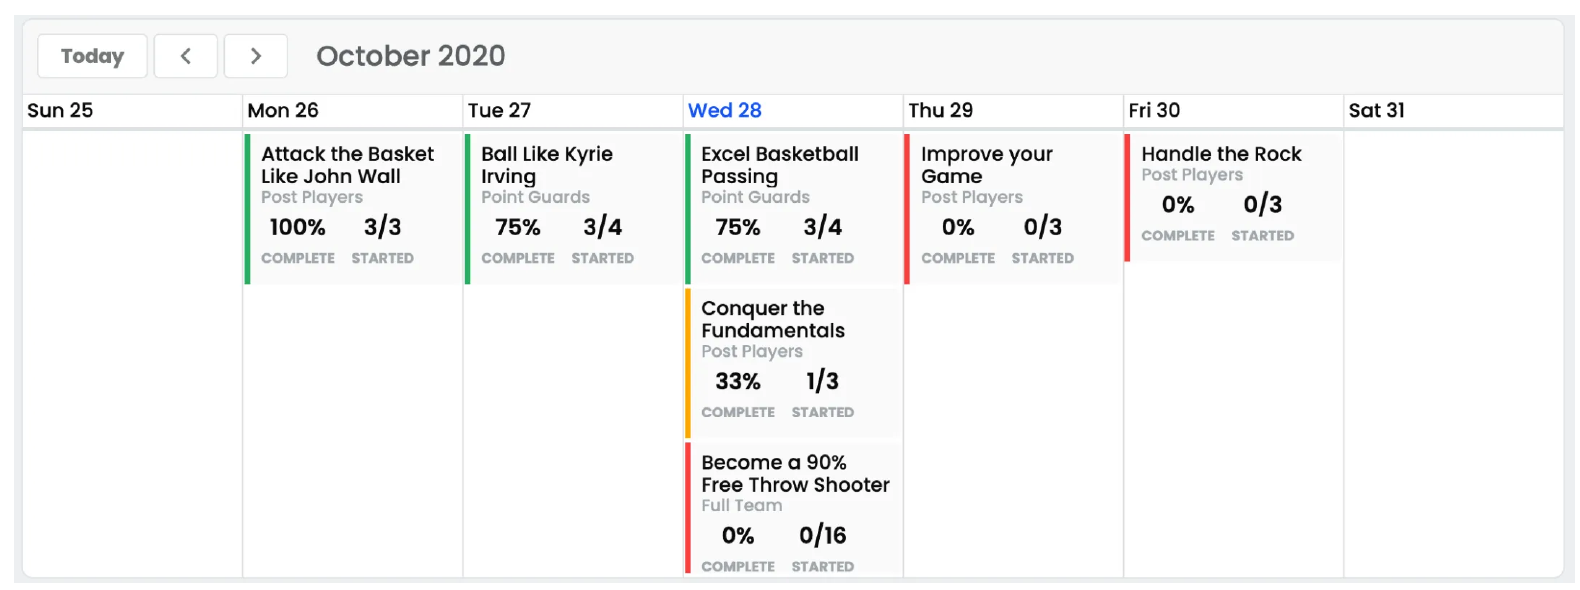Click the Thu 29 day header
This screenshot has height=590, width=1580.
(940, 110)
